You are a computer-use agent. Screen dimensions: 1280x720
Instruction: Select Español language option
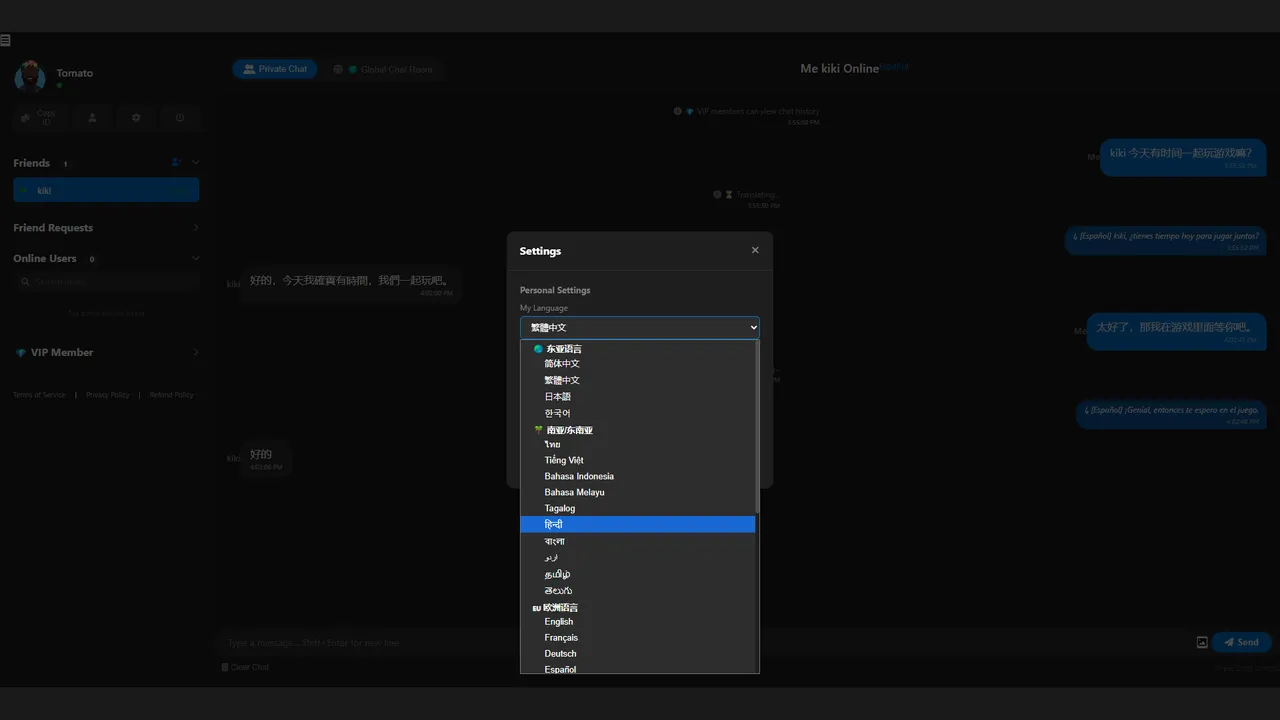click(x=638, y=668)
